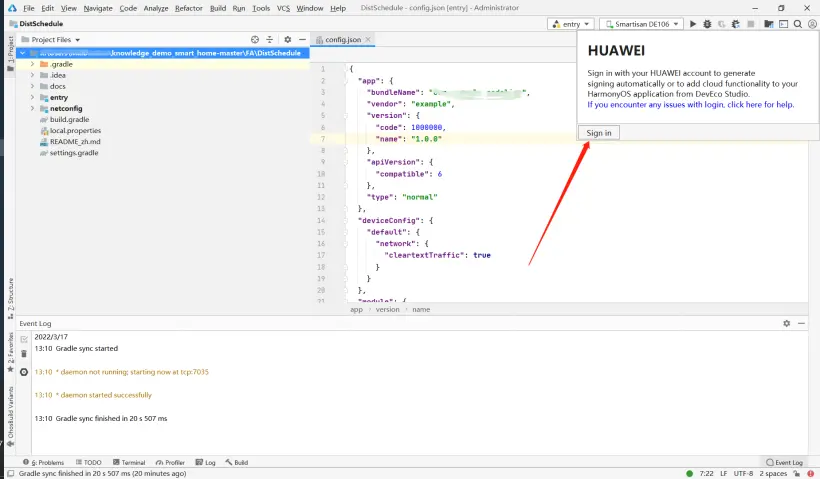The height and width of the screenshot is (479, 820).
Task: Click the login help link in HUAWEI popup
Action: [x=690, y=105]
